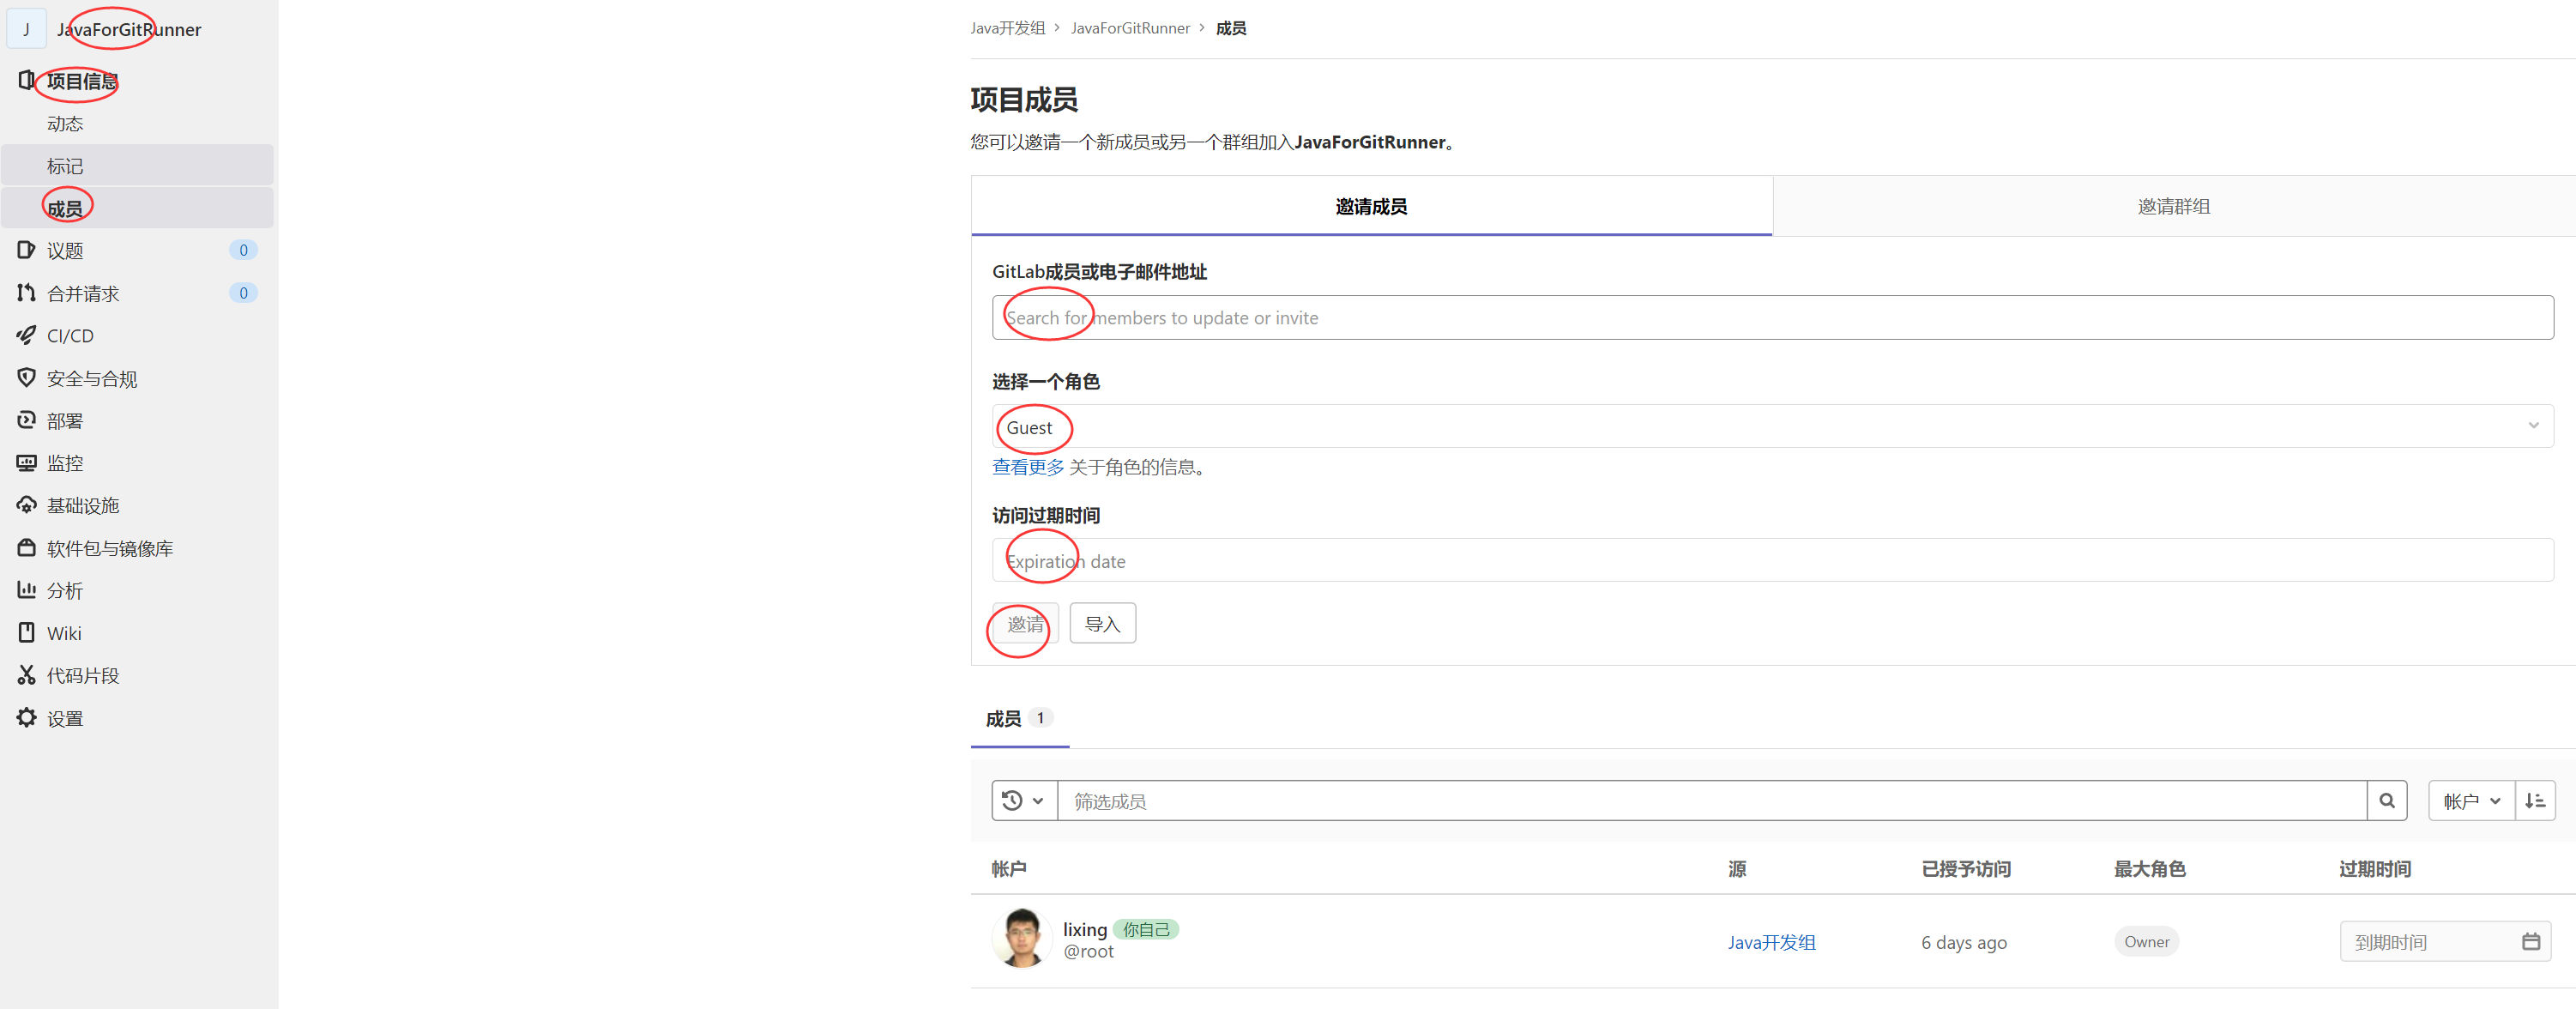Click the 安全与合规 shield icon
This screenshot has width=2576, height=1009.
pyautogui.click(x=26, y=377)
